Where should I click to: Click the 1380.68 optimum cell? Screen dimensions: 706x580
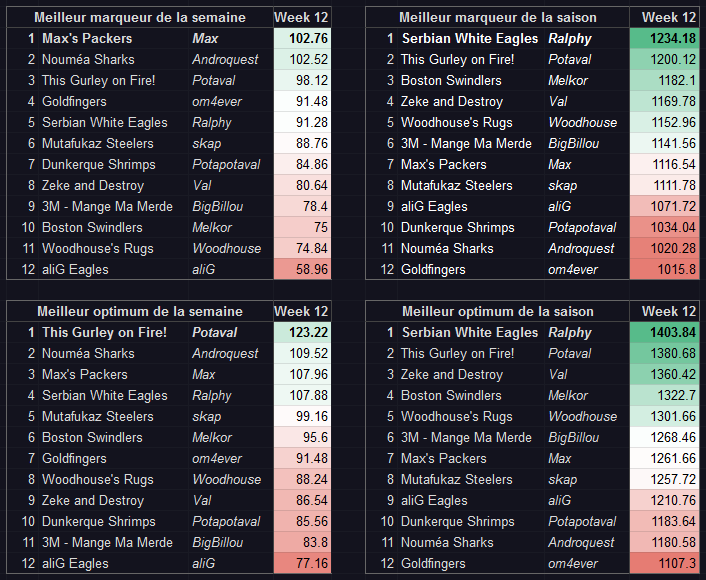click(x=664, y=354)
